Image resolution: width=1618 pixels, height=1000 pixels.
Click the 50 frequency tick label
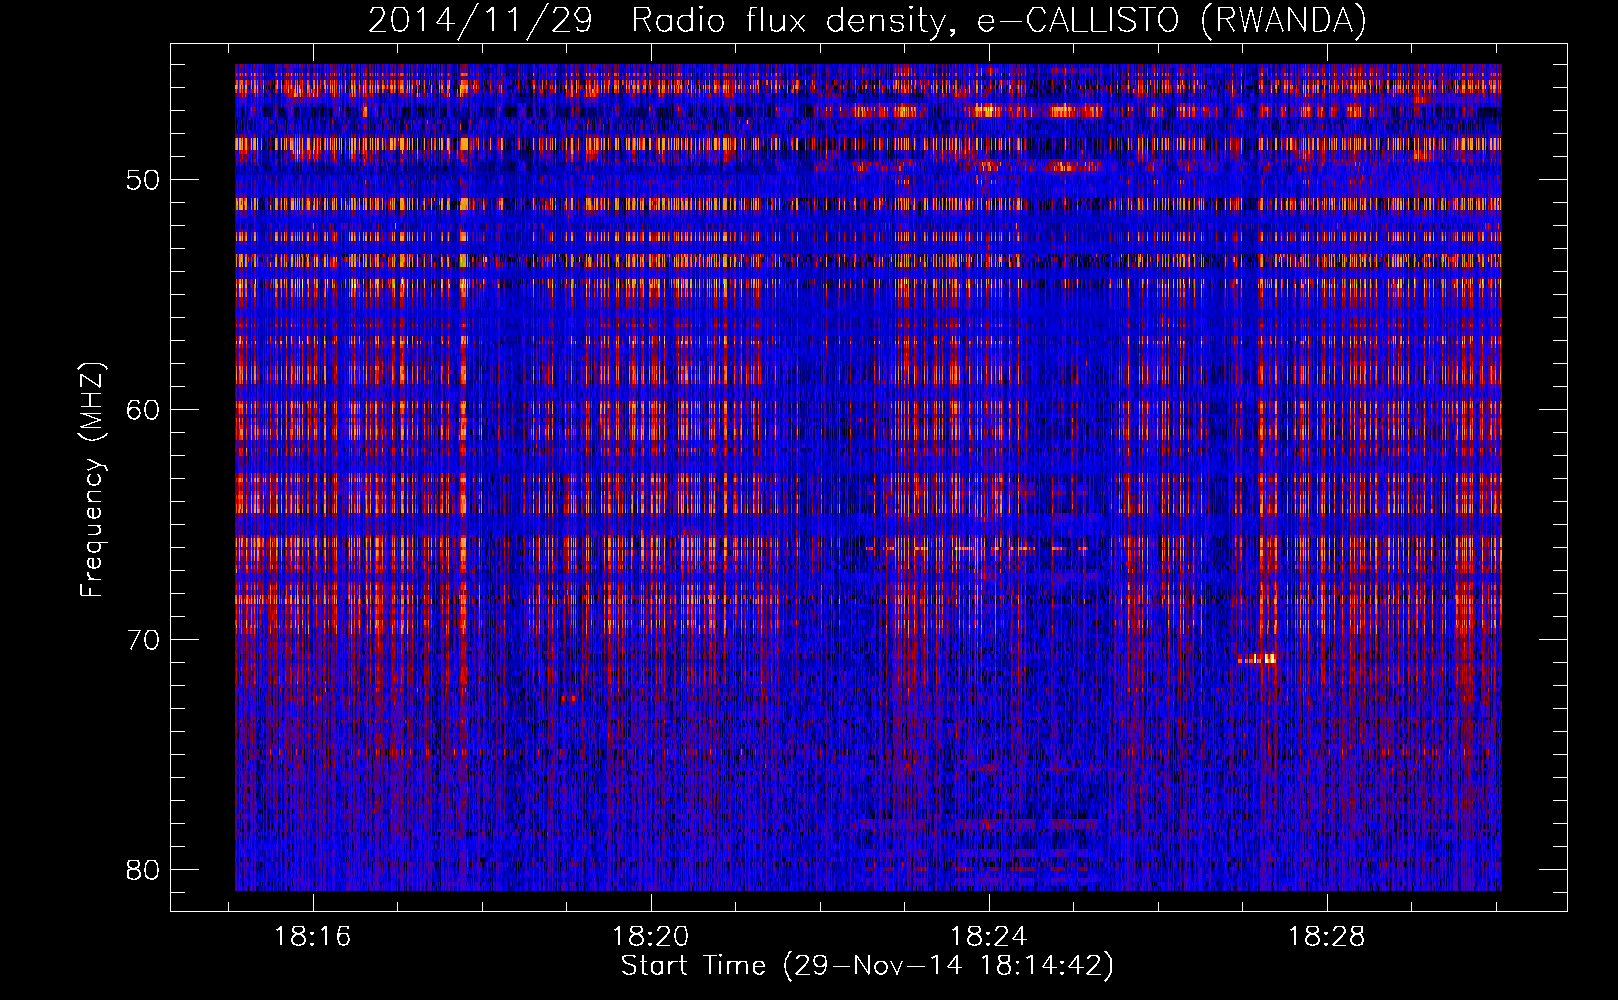[143, 180]
